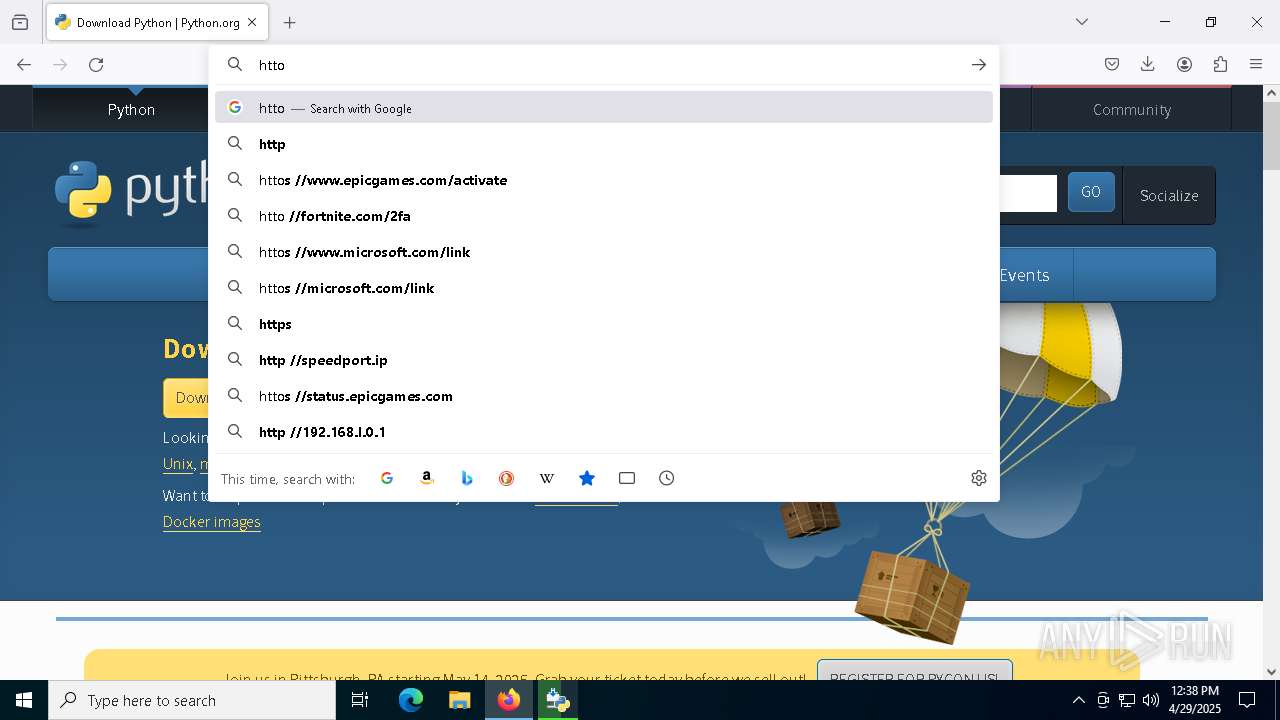Screen dimensions: 1280x720
Task: Follow the Docker images link
Action: pos(212,522)
